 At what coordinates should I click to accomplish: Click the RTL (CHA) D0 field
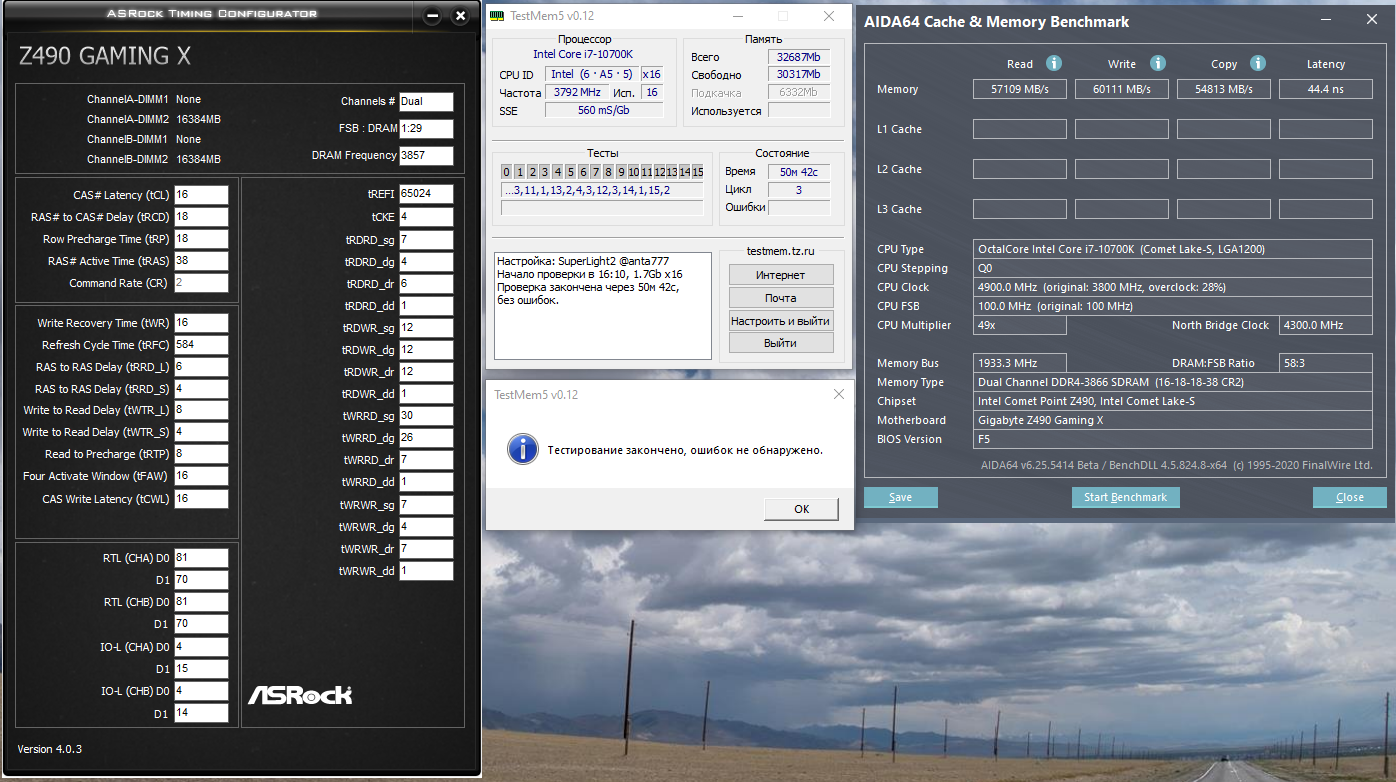point(201,558)
